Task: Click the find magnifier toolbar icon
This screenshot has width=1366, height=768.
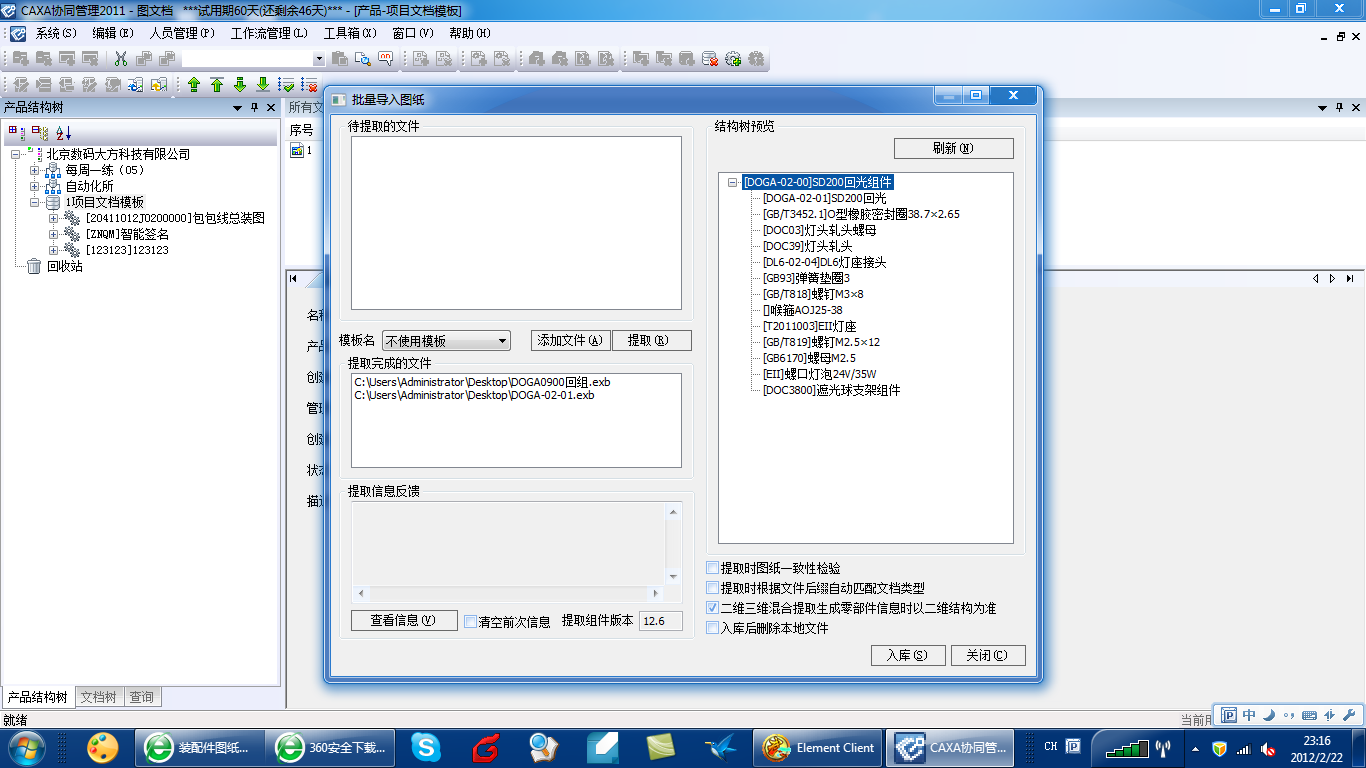Action: [x=362, y=59]
